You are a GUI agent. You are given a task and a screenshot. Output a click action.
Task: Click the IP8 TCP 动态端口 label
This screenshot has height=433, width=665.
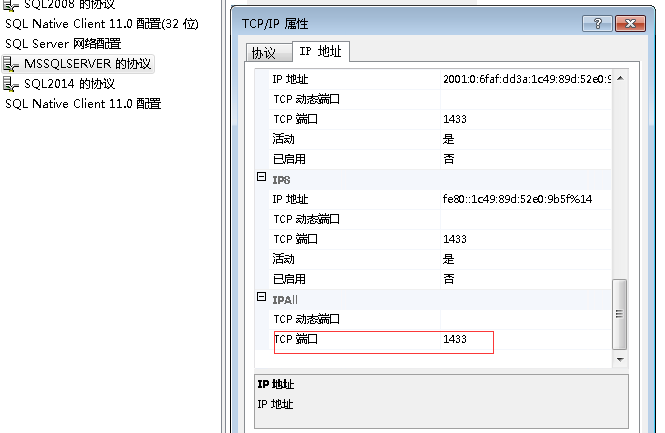pyautogui.click(x=306, y=219)
